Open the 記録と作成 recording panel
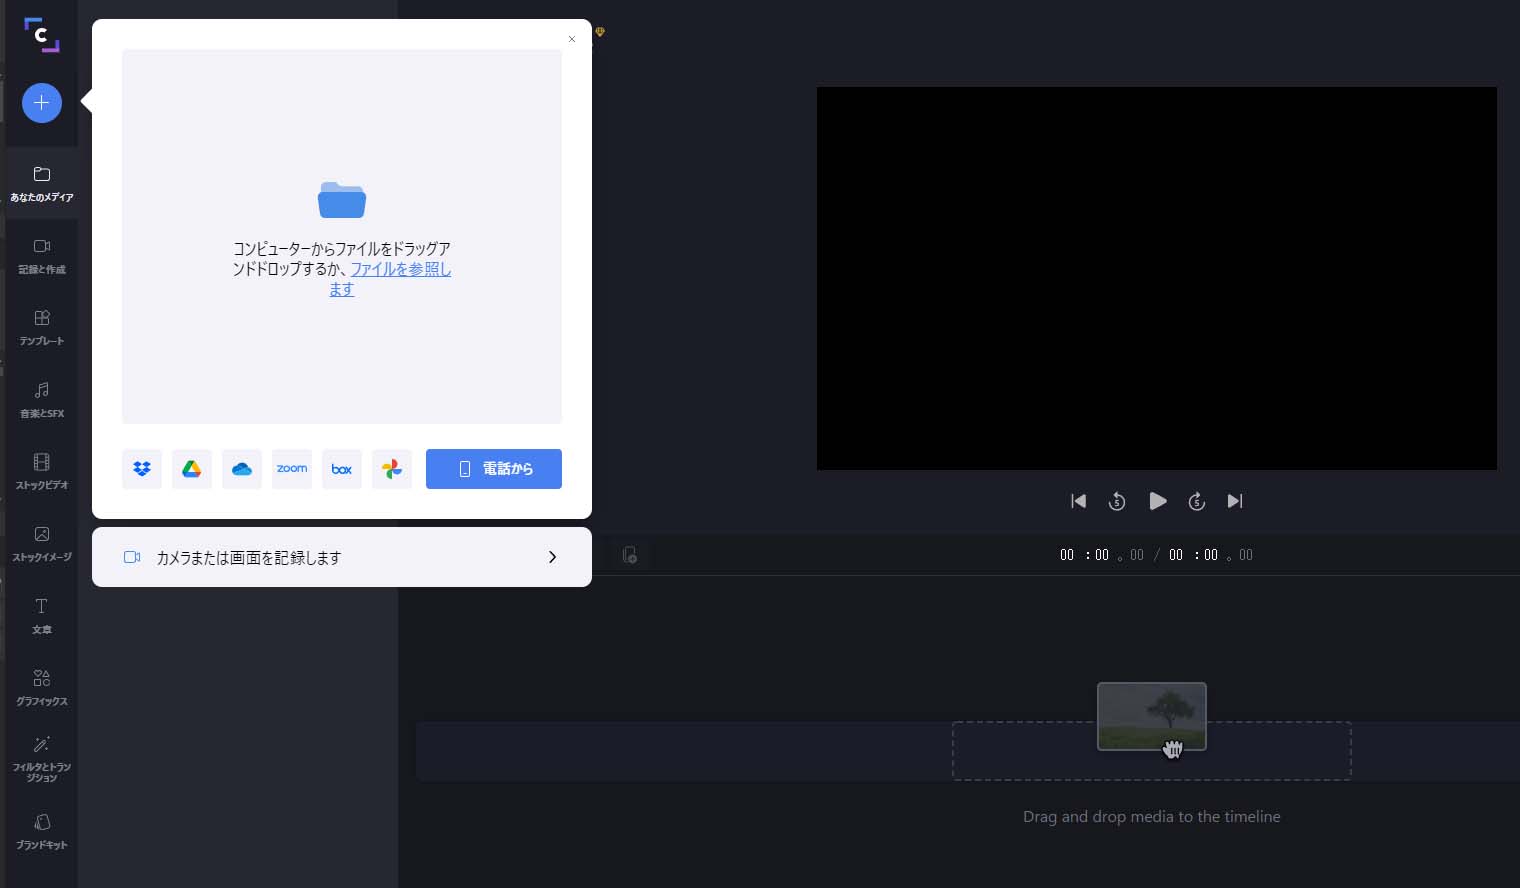This screenshot has width=1520, height=888. [x=41, y=255]
